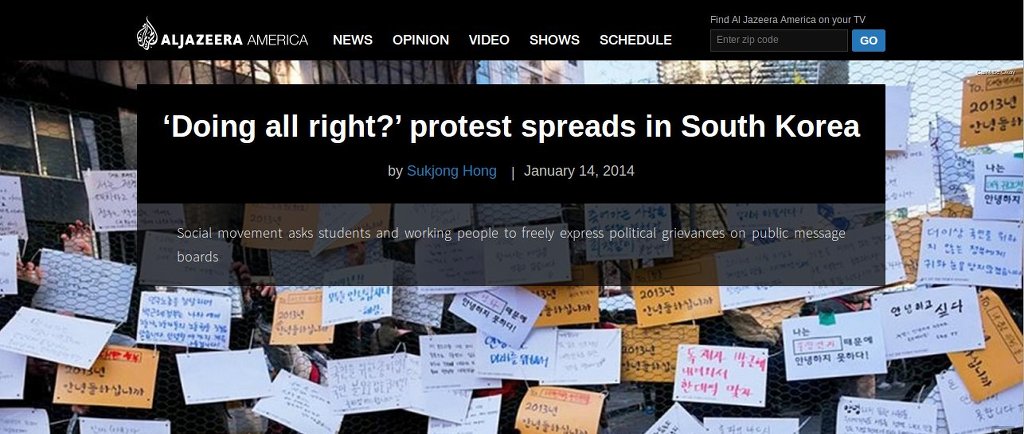The width and height of the screenshot is (1024, 434).
Task: Focus the Enter zip code field
Action: pos(778,40)
